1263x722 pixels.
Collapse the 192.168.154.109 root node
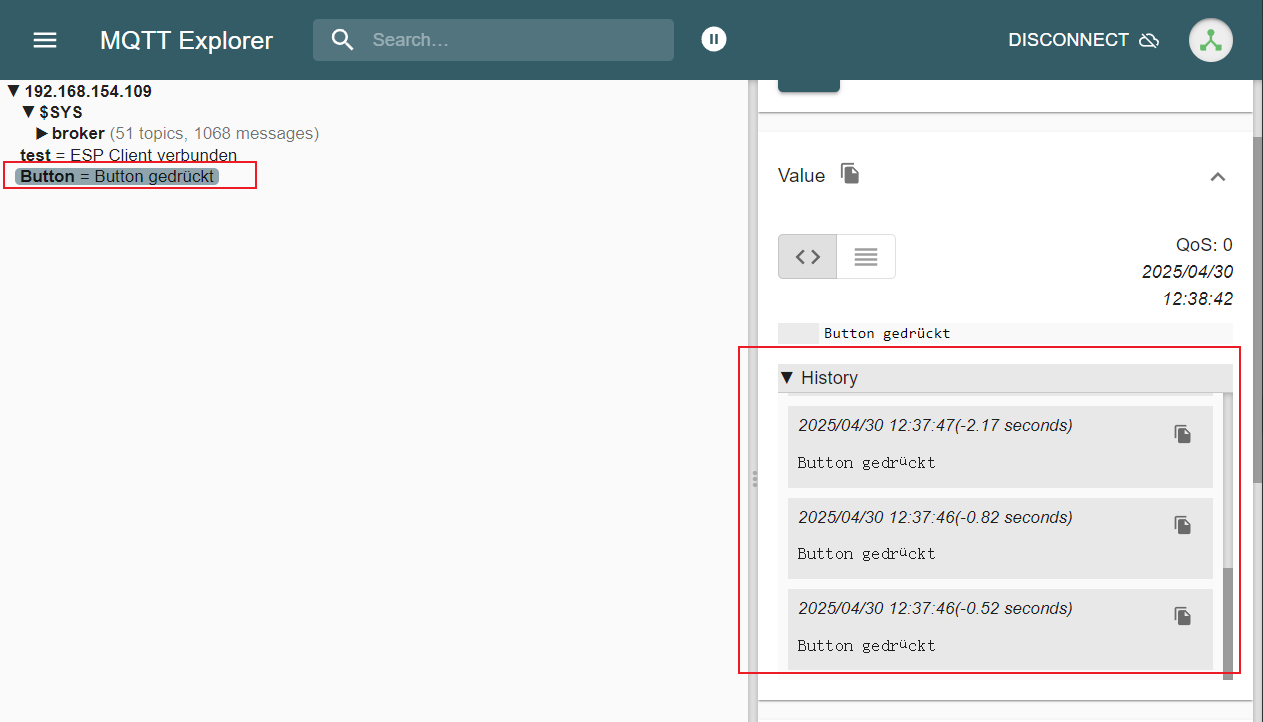[x=13, y=91]
